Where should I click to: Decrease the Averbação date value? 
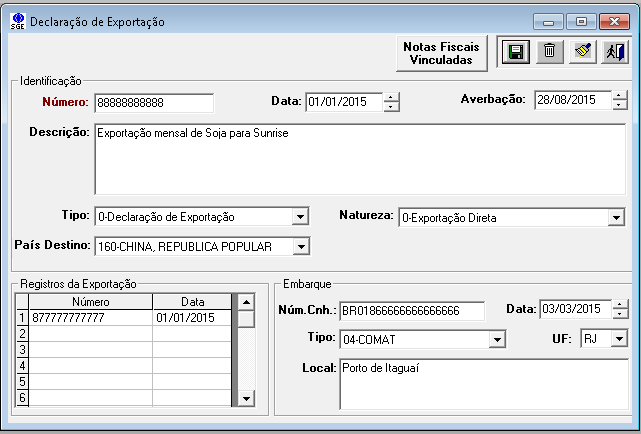(620, 105)
